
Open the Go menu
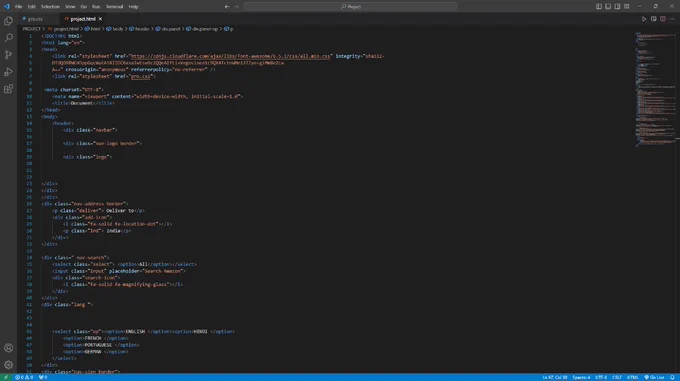point(84,7)
